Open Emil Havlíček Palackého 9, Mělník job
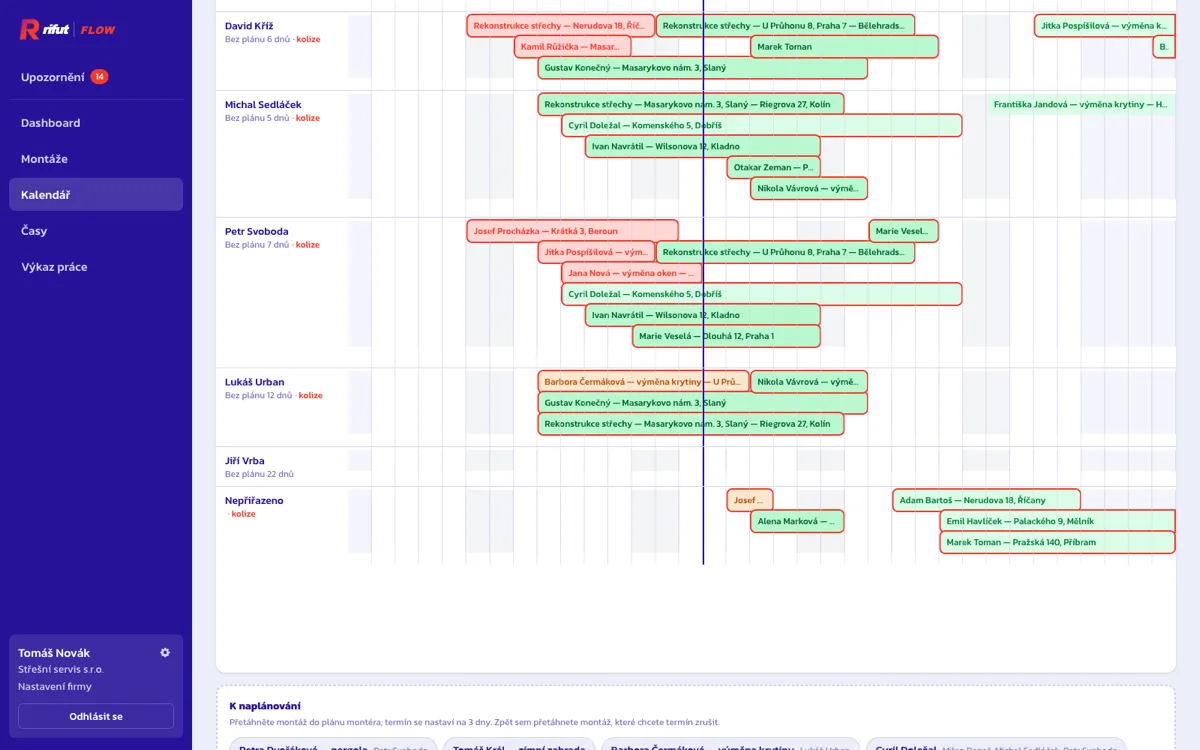 click(x=1057, y=522)
